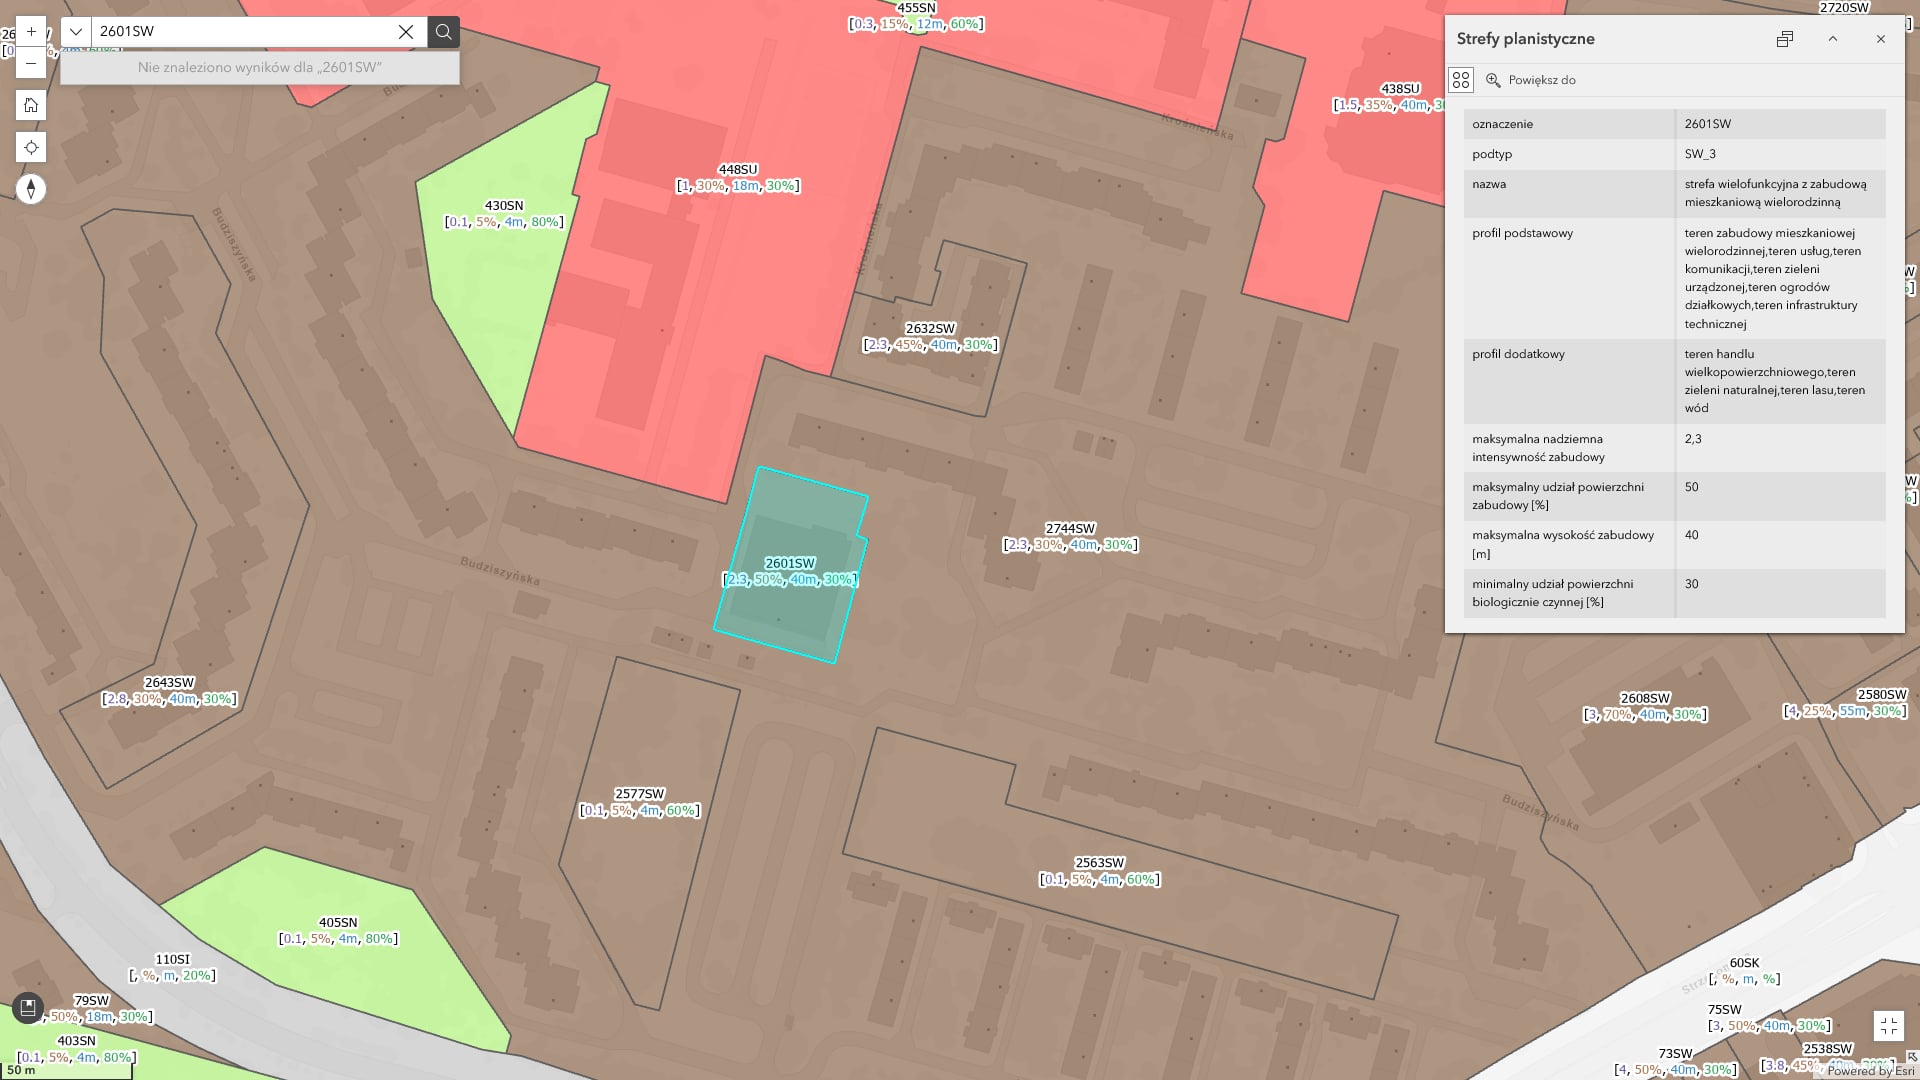
Task: Click the oznaczenie value row in the panel
Action: coord(1707,124)
